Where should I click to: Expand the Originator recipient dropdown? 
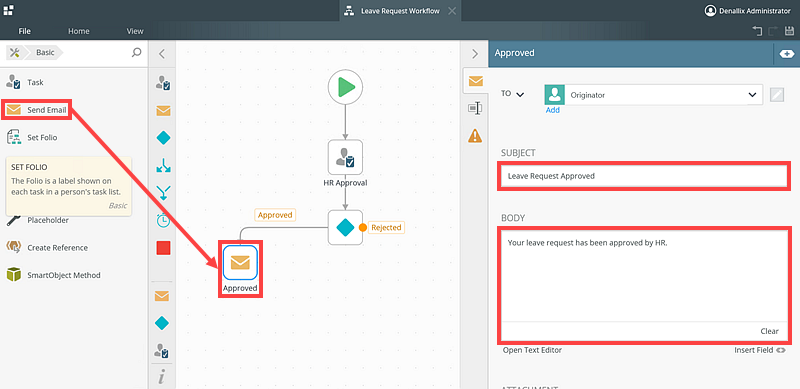[752, 95]
